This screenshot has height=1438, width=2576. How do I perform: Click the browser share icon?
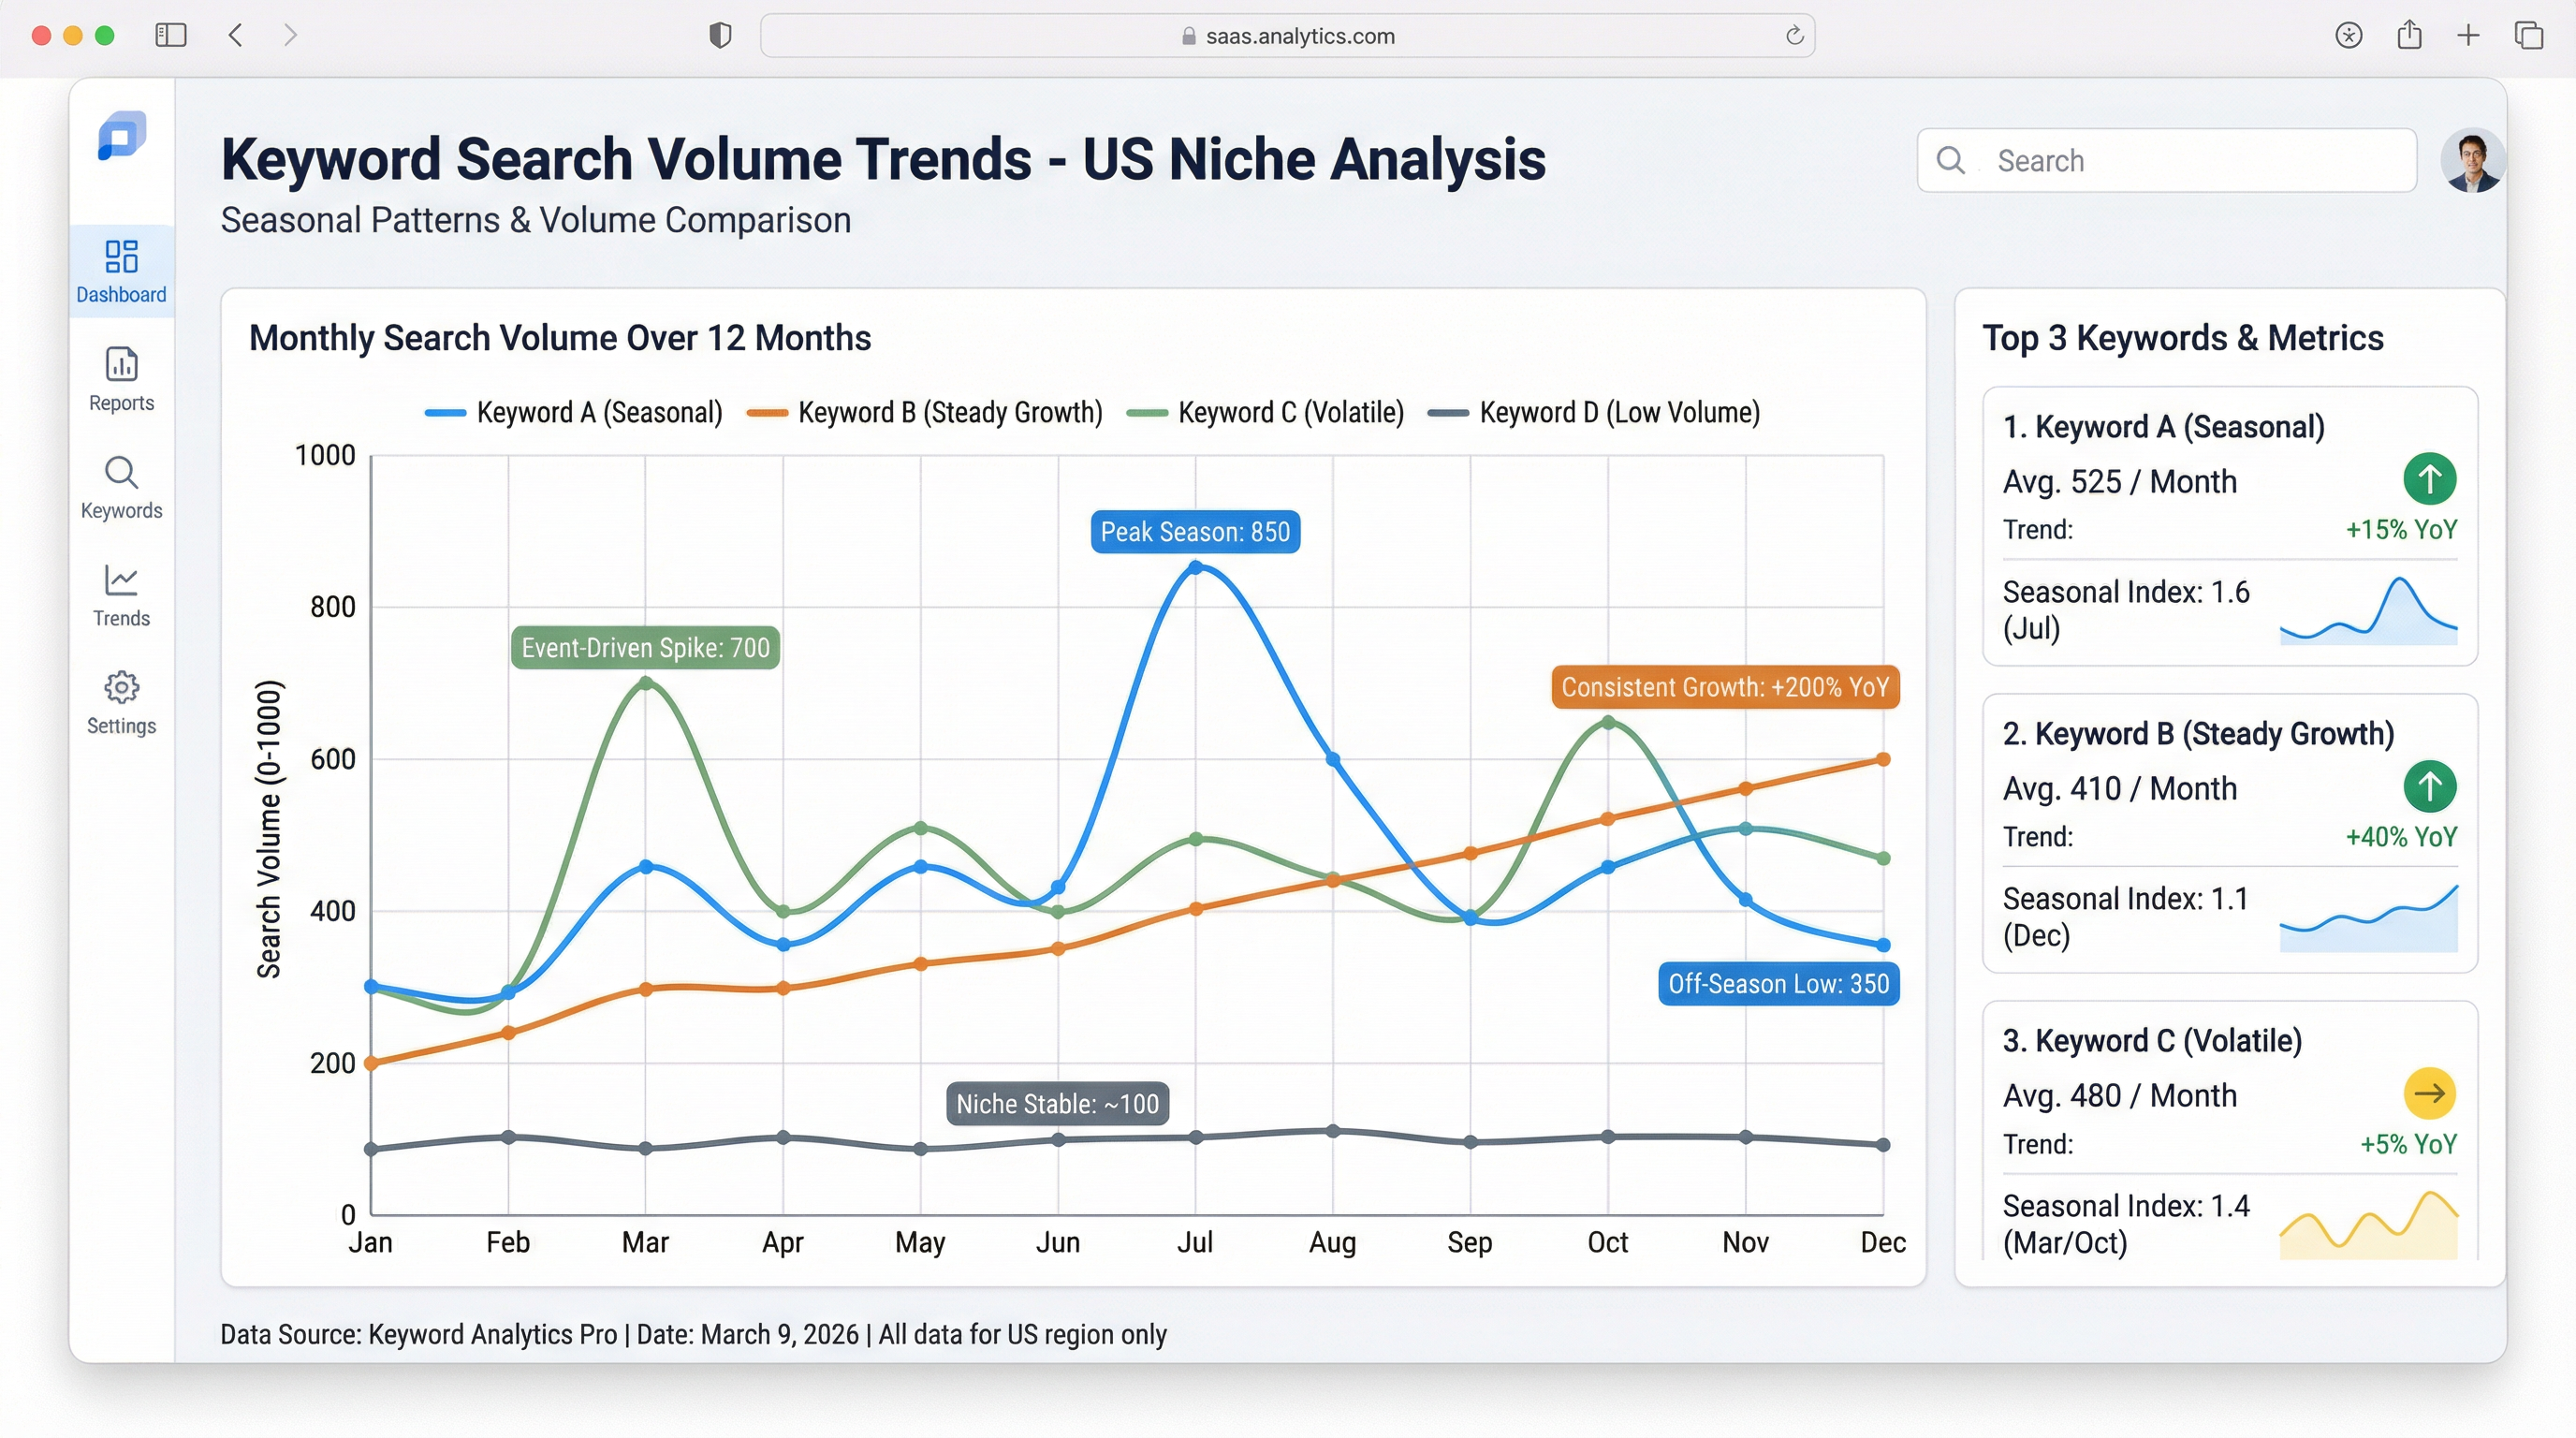[2410, 35]
